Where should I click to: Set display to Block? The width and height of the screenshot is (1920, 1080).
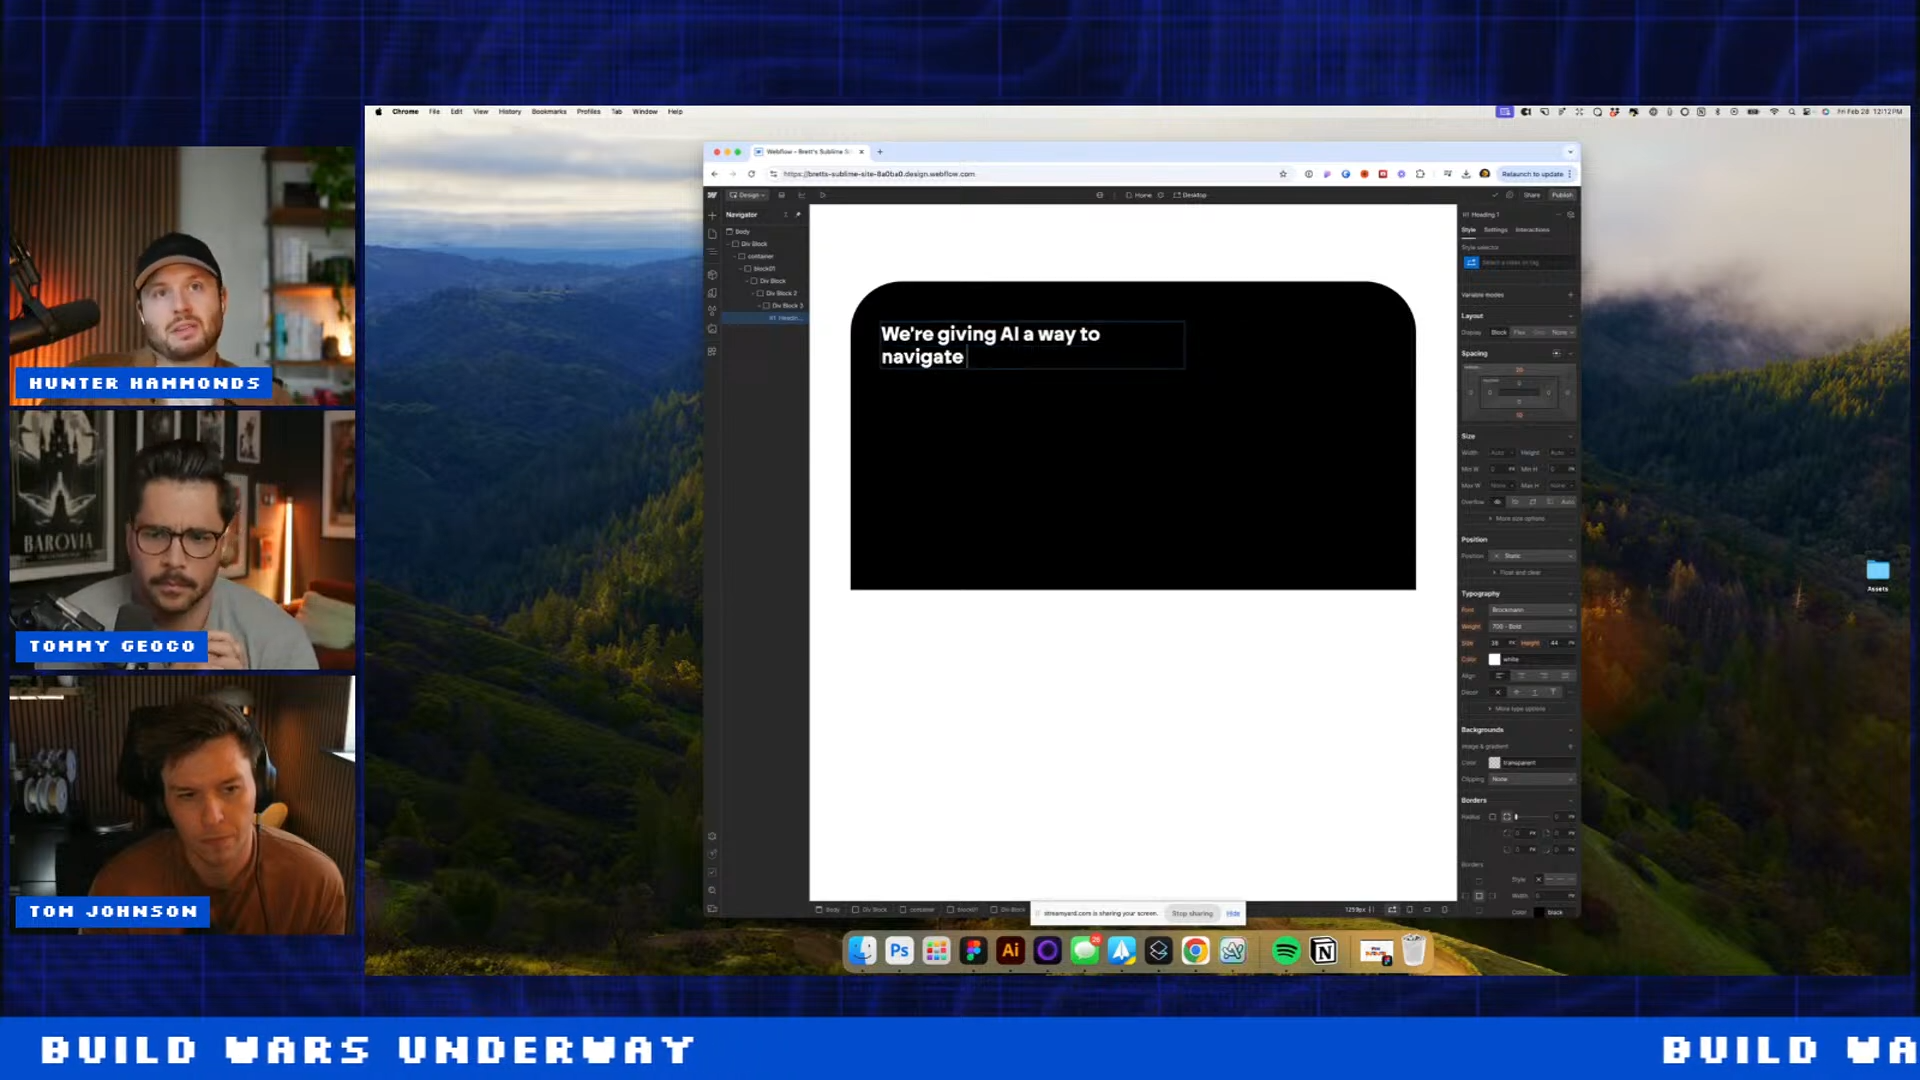pos(1499,332)
